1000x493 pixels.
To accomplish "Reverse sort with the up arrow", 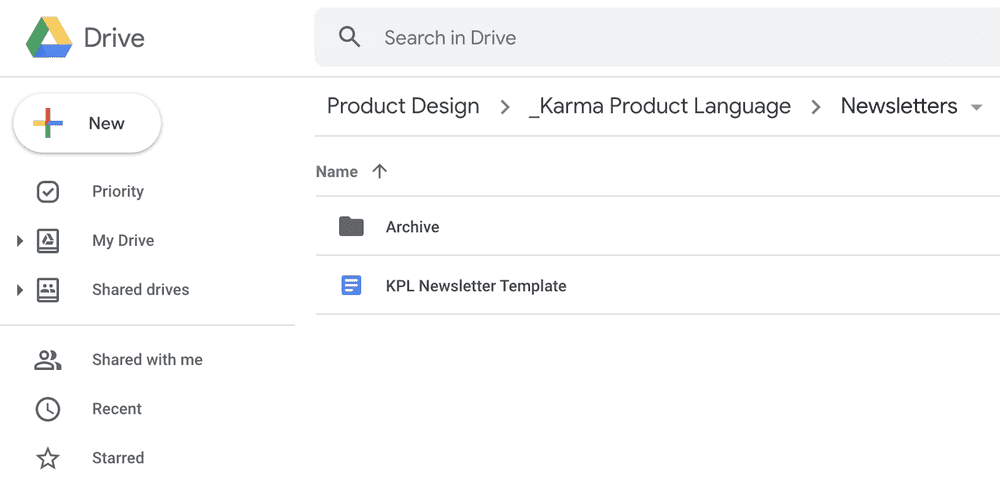I will 379,172.
